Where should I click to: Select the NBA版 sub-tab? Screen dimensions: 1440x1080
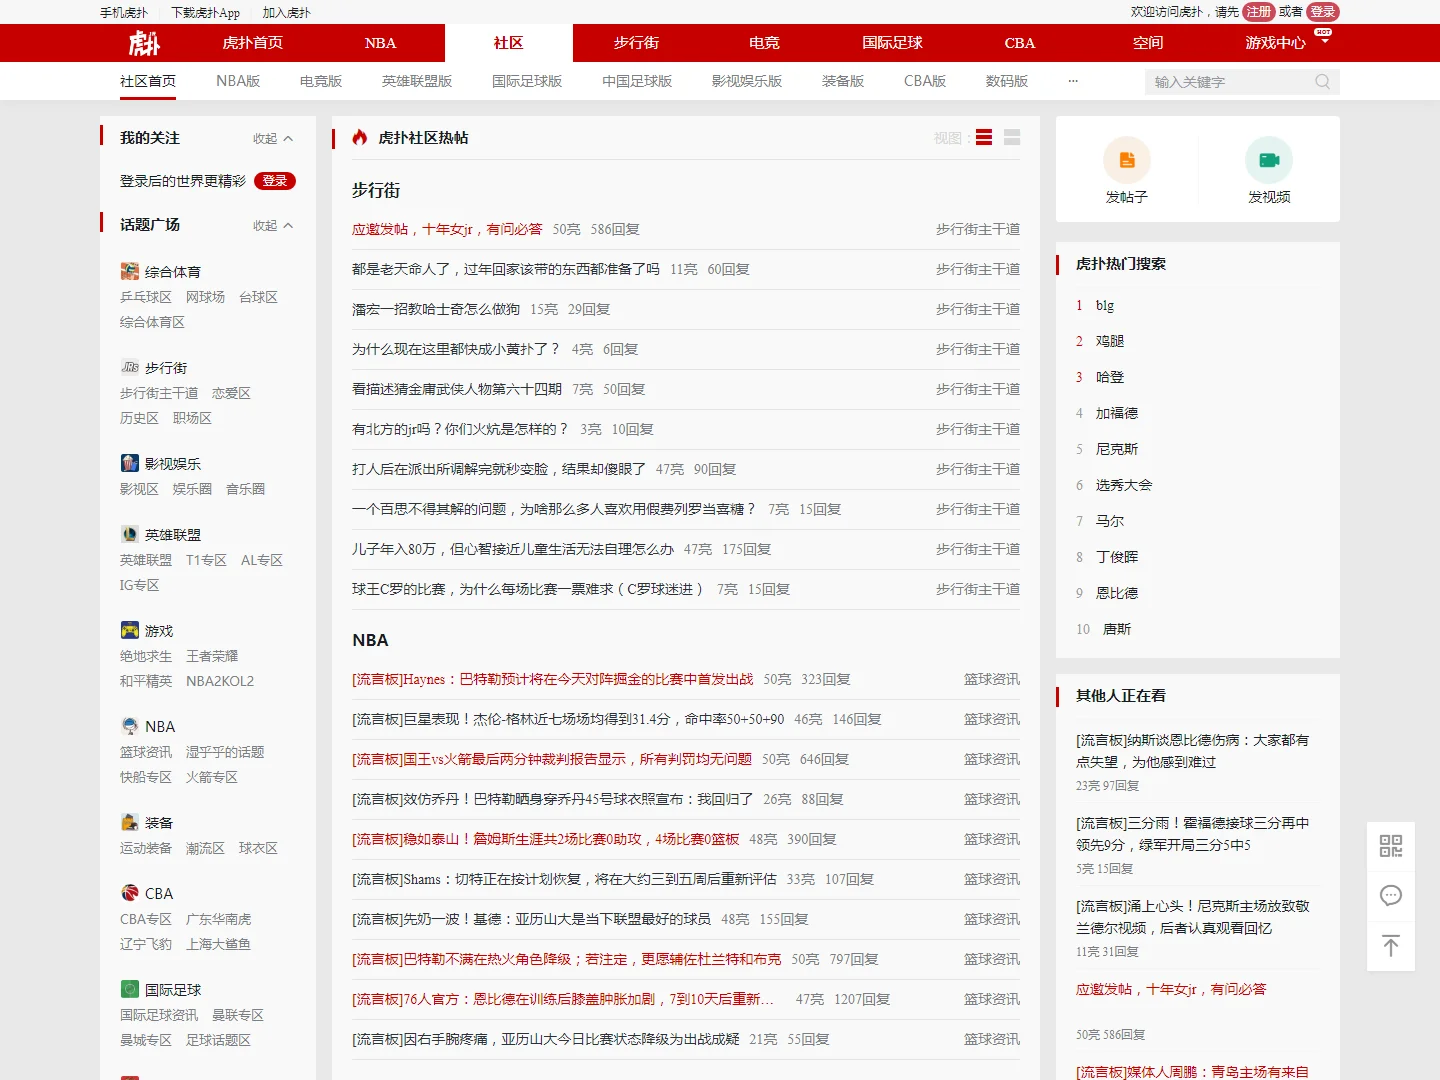pos(238,81)
